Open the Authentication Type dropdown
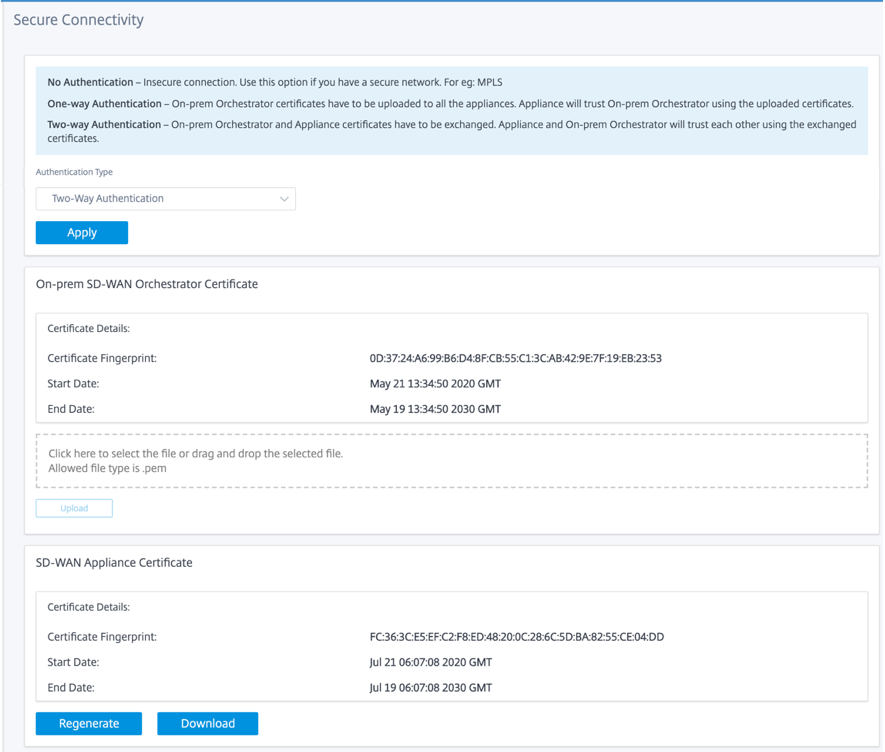Image resolution: width=885 pixels, height=752 pixels. [x=165, y=199]
